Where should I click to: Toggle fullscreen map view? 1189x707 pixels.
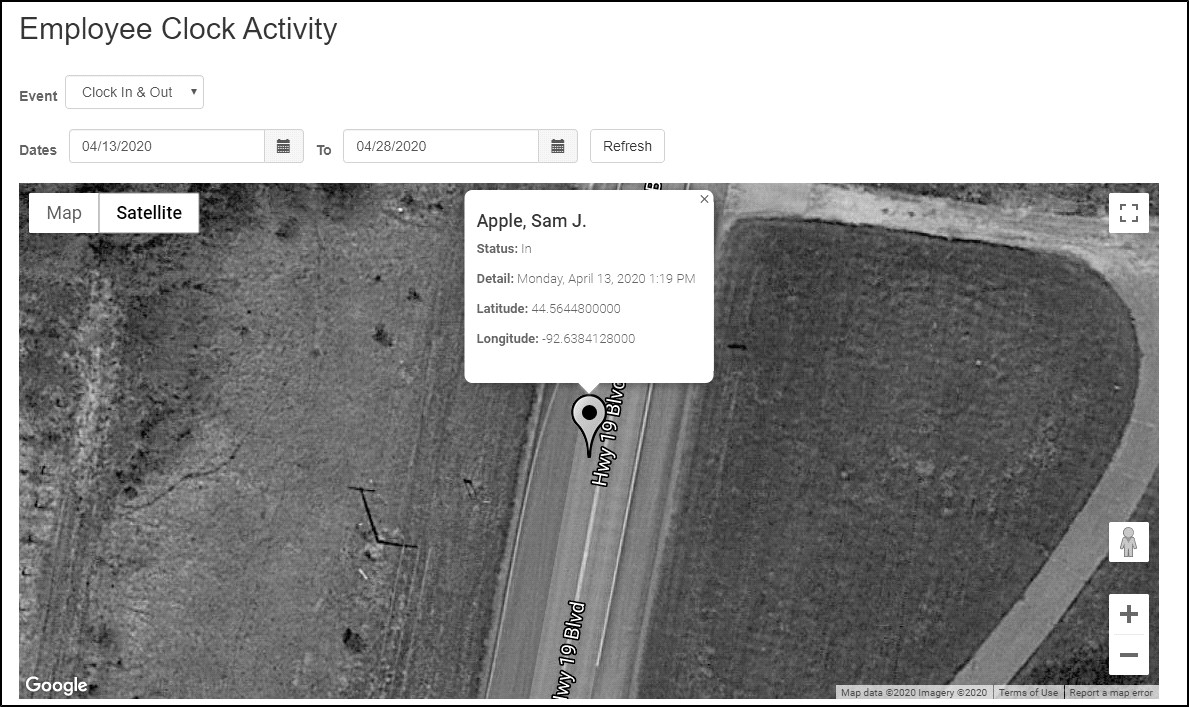coord(1128,213)
